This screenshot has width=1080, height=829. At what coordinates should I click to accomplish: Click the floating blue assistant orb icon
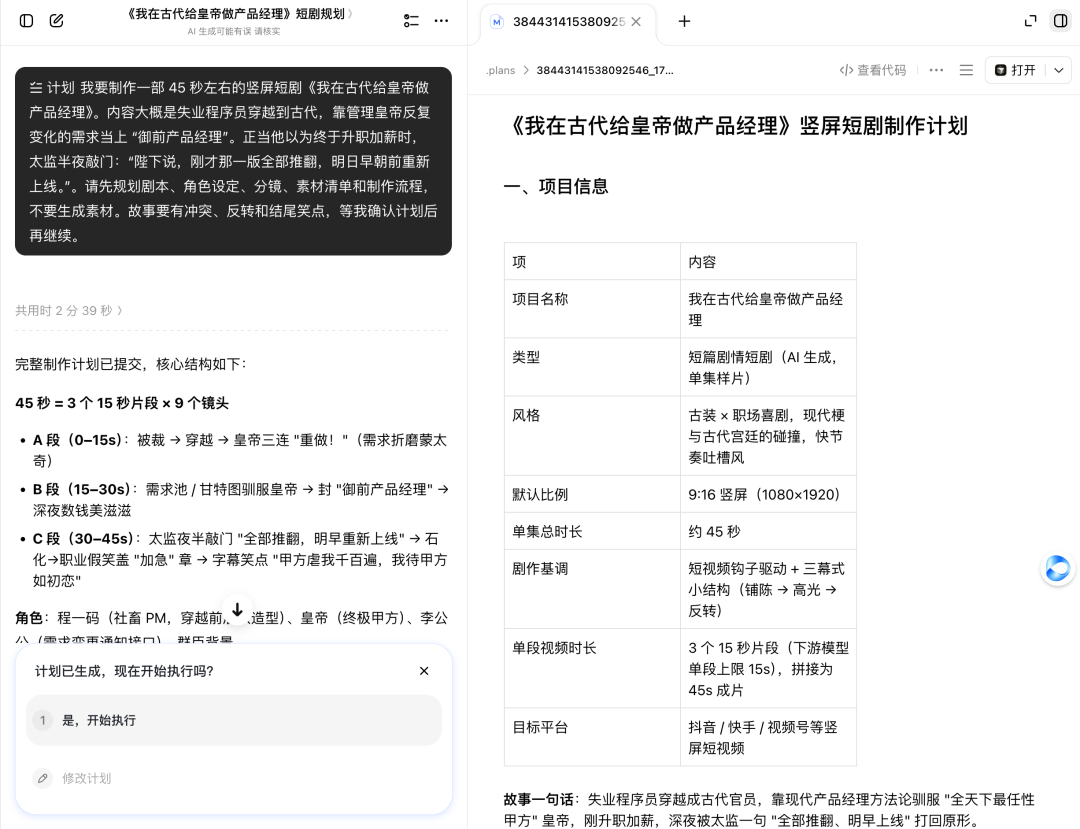point(1057,569)
